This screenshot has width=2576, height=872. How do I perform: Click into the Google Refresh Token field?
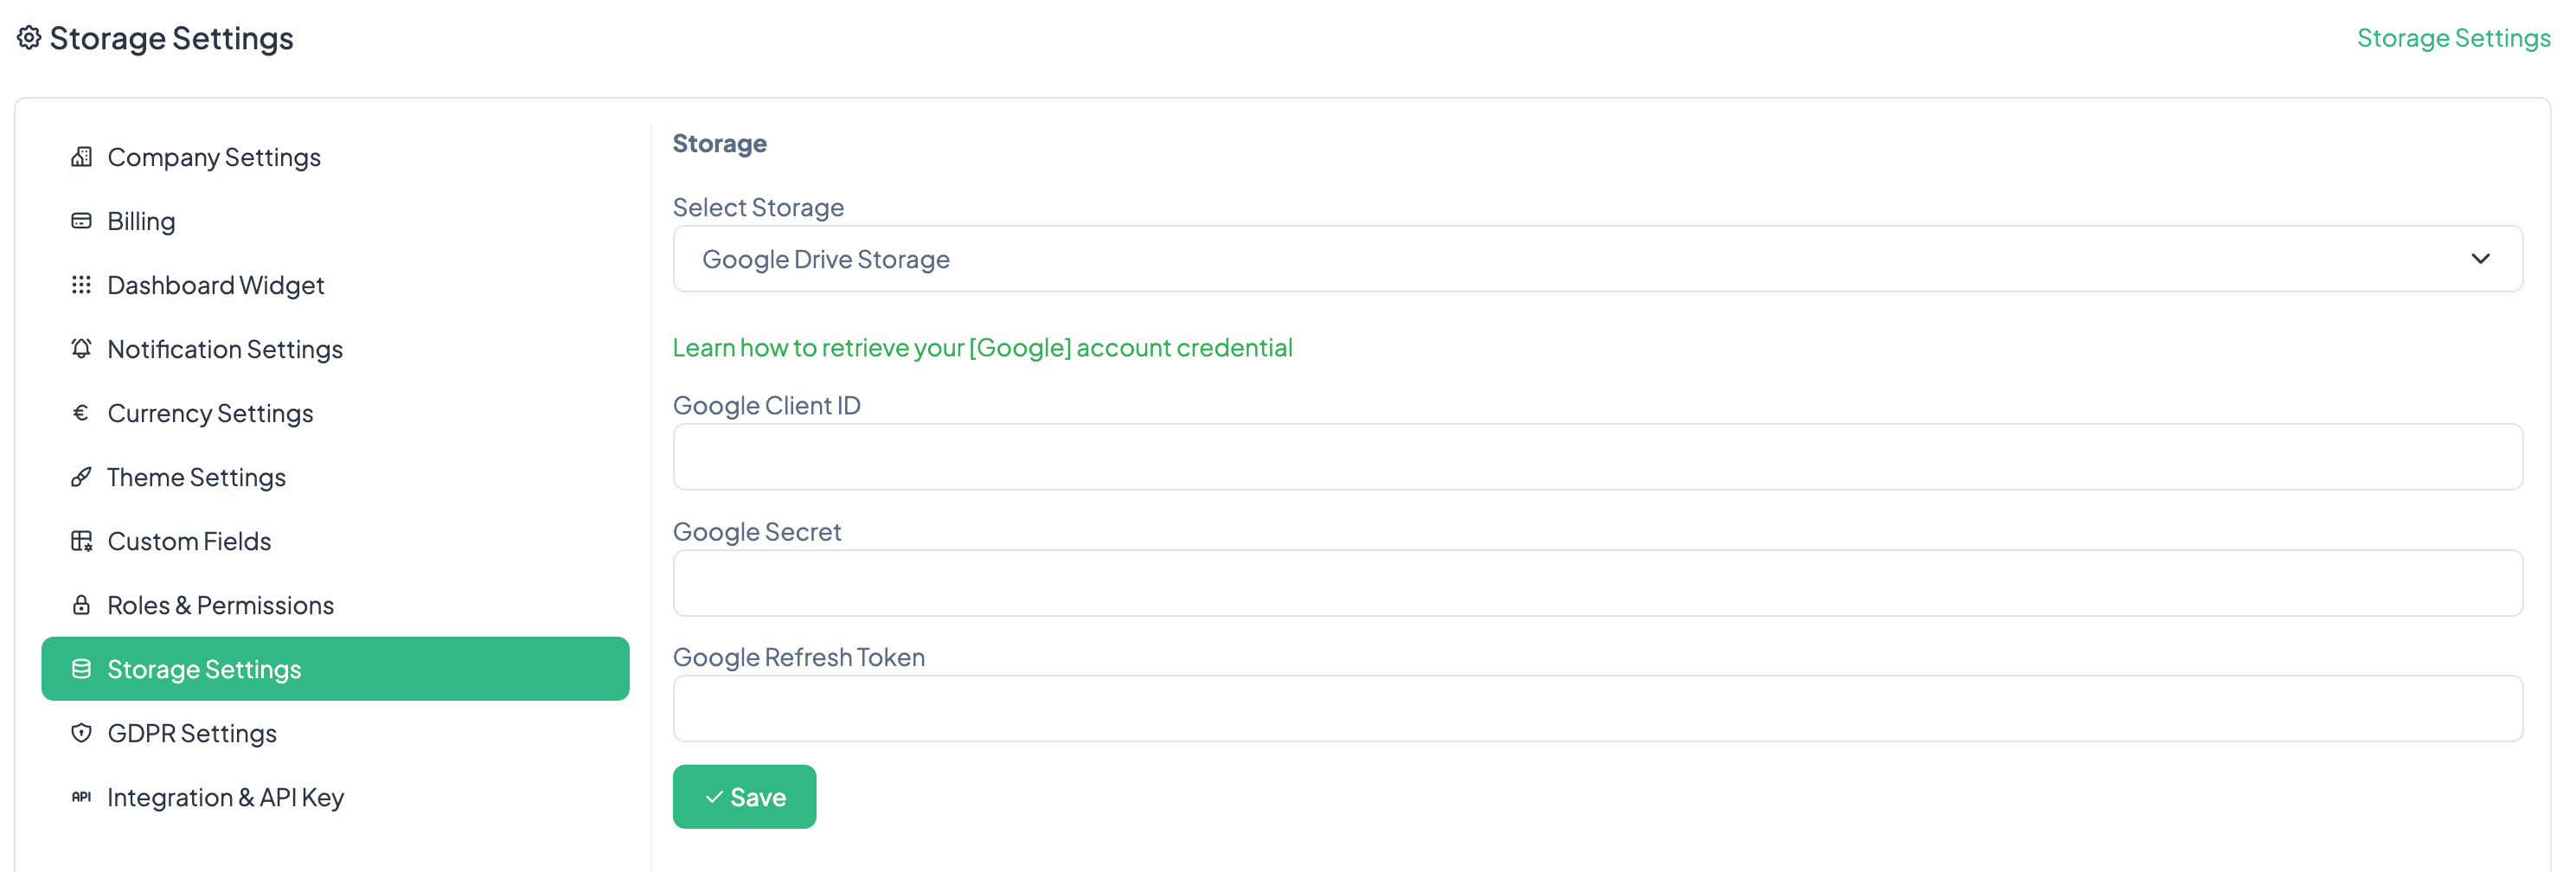(x=1596, y=709)
